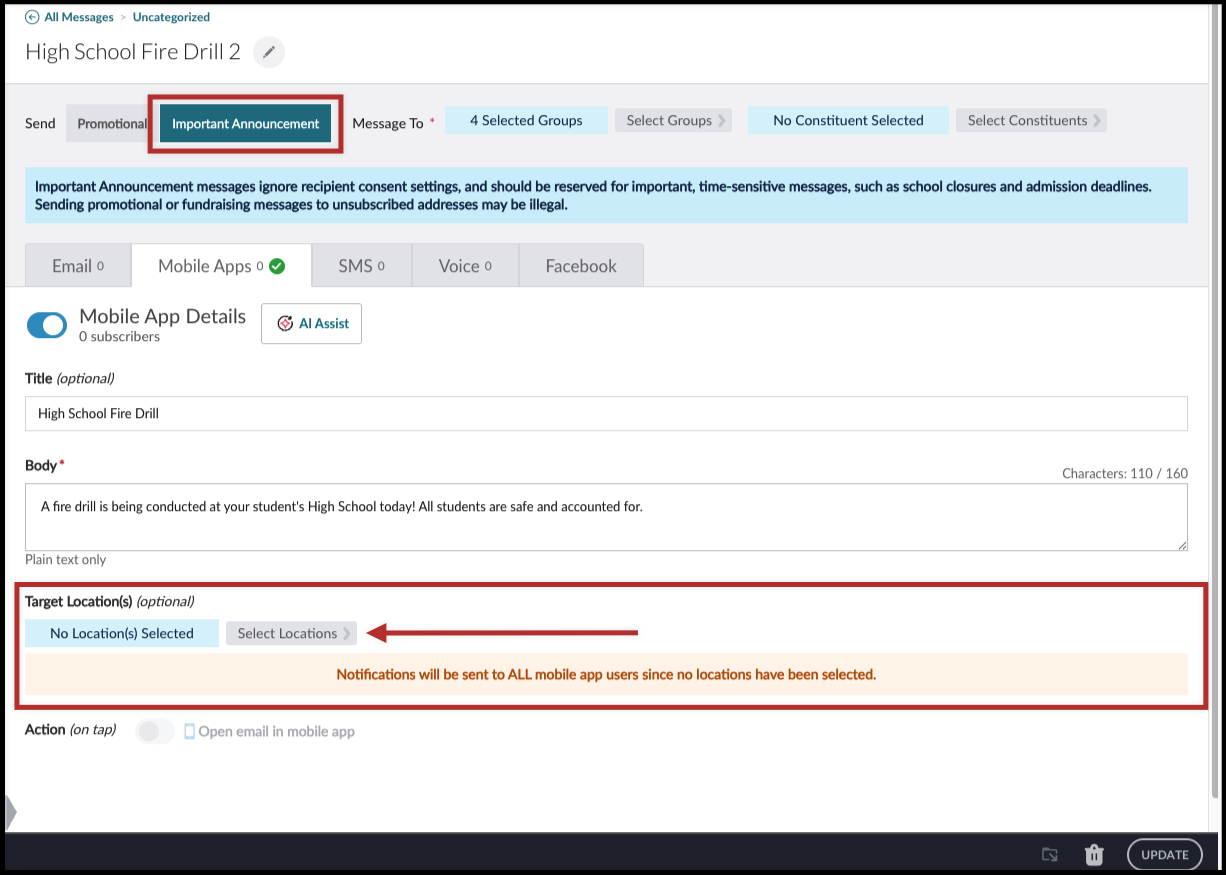Open Uncategorized breadcrumb link
Screen dimensions: 1226x875
point(171,17)
